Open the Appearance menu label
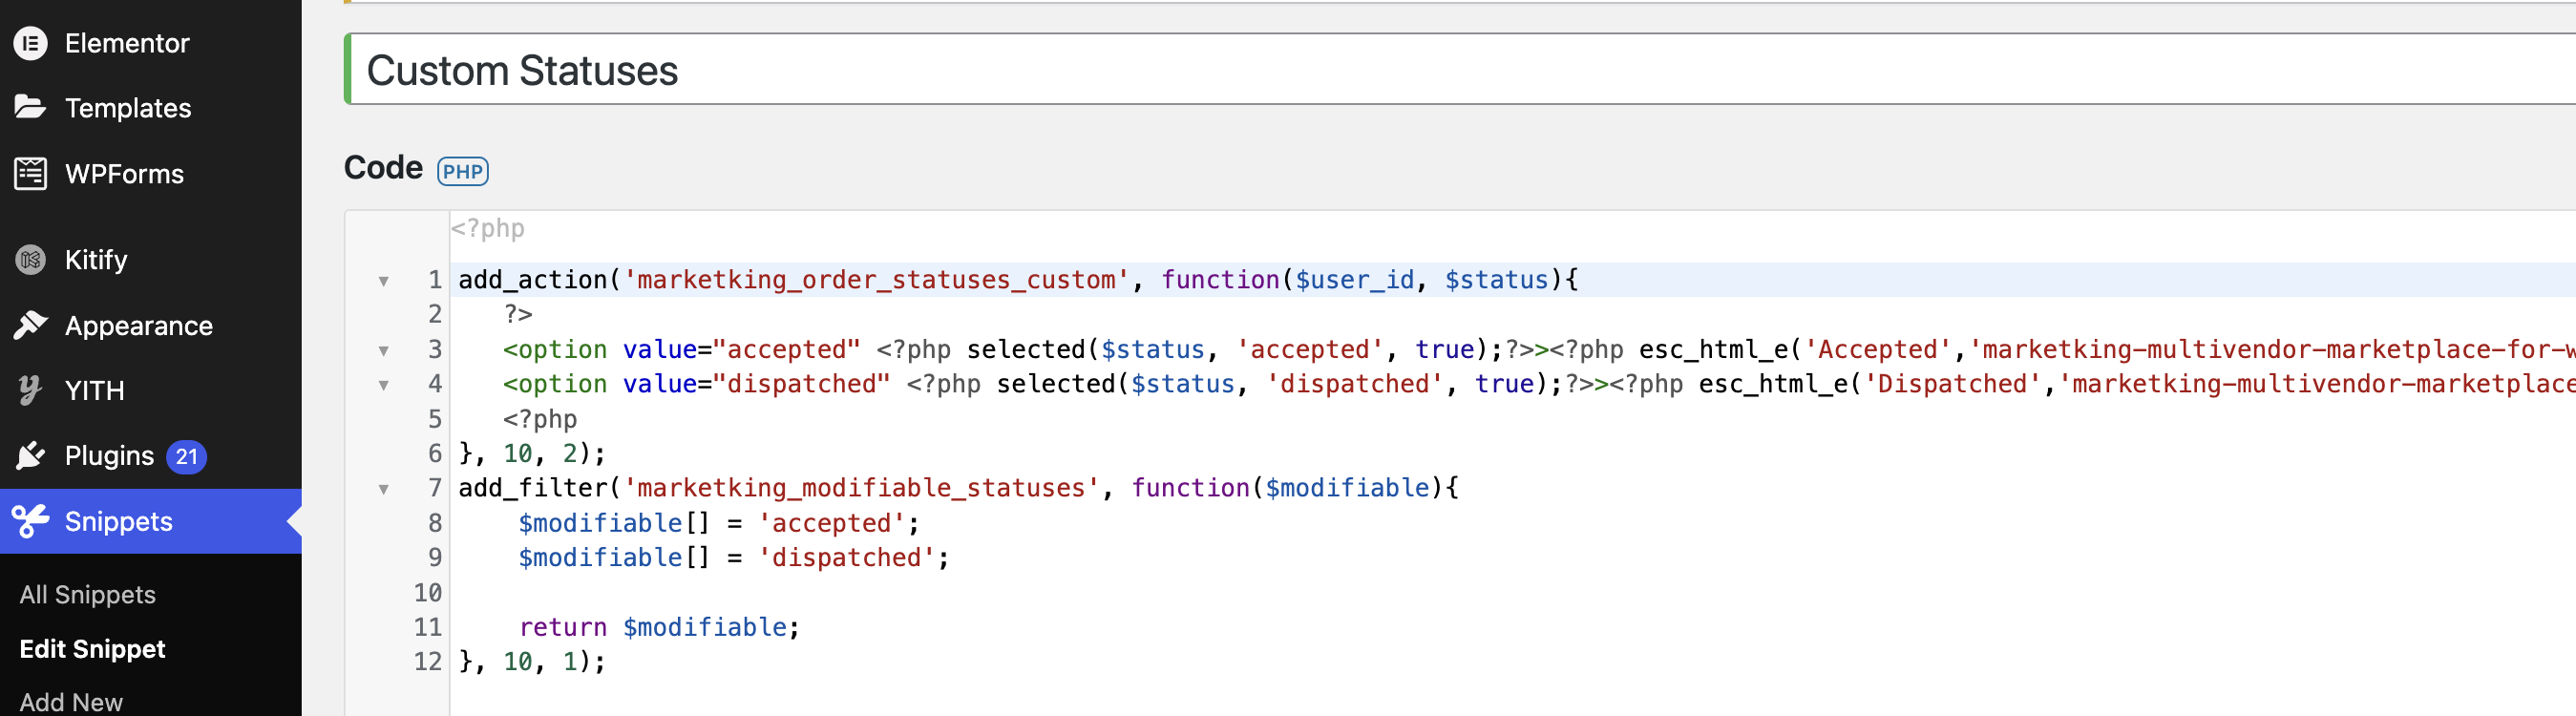Screen dimensions: 2576x716 coord(139,326)
